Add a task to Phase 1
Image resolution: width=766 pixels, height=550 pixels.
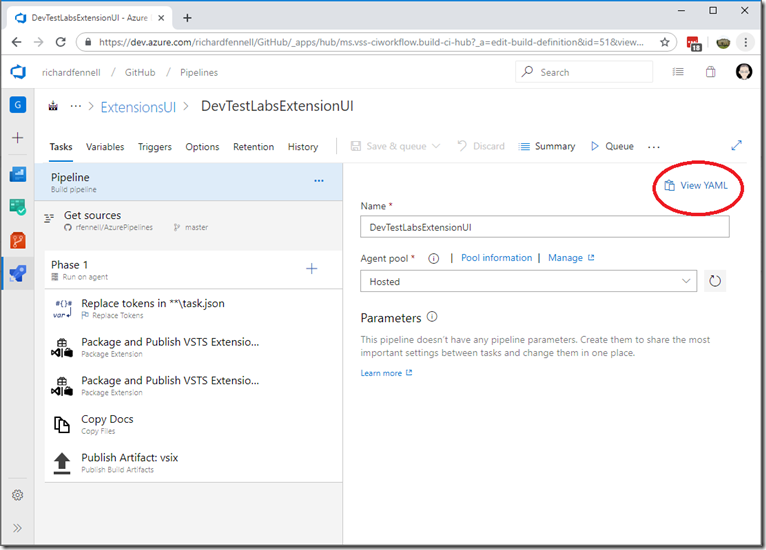311,269
